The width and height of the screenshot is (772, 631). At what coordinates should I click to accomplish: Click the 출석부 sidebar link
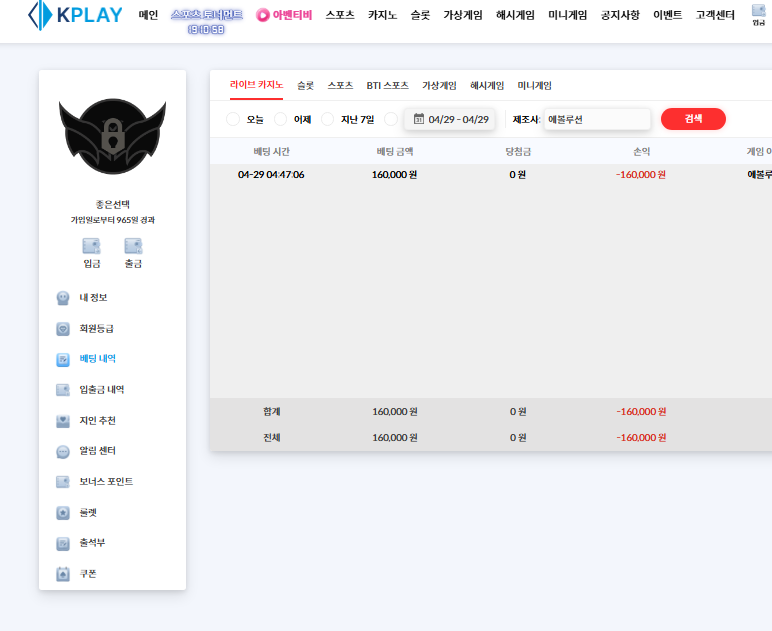(92, 543)
